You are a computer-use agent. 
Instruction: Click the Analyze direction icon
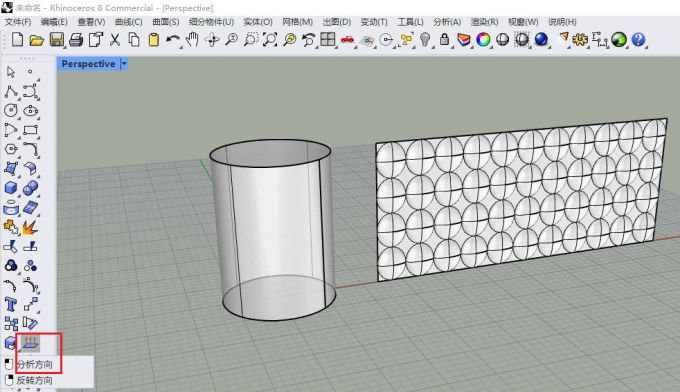30,343
